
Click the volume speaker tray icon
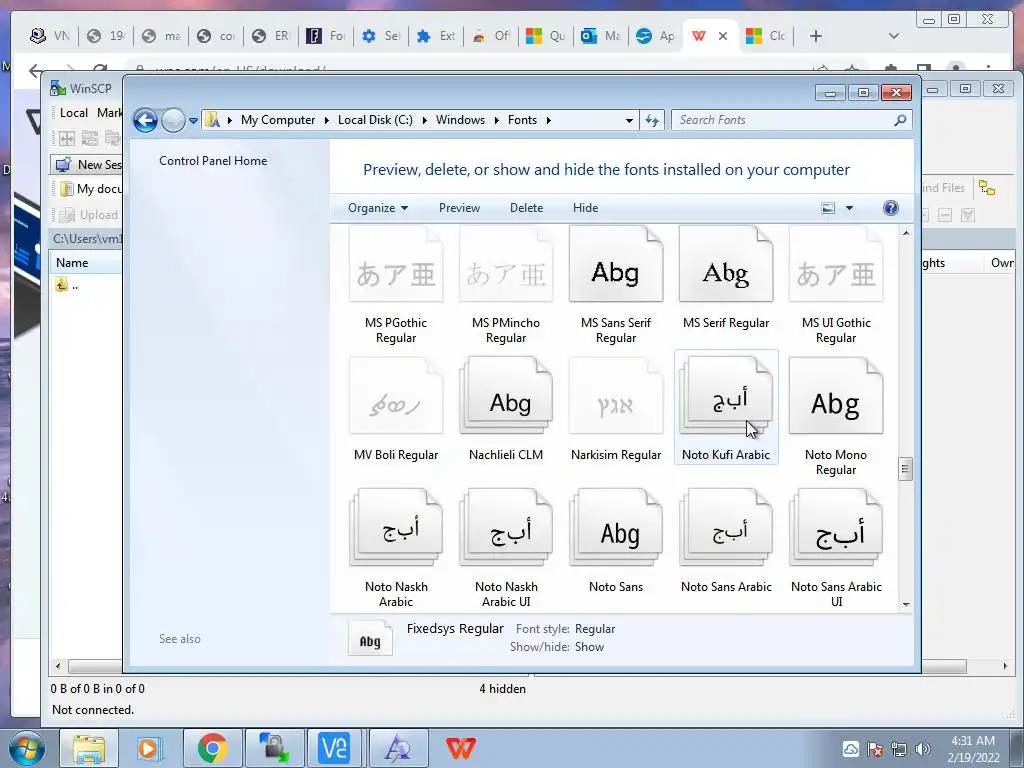923,749
